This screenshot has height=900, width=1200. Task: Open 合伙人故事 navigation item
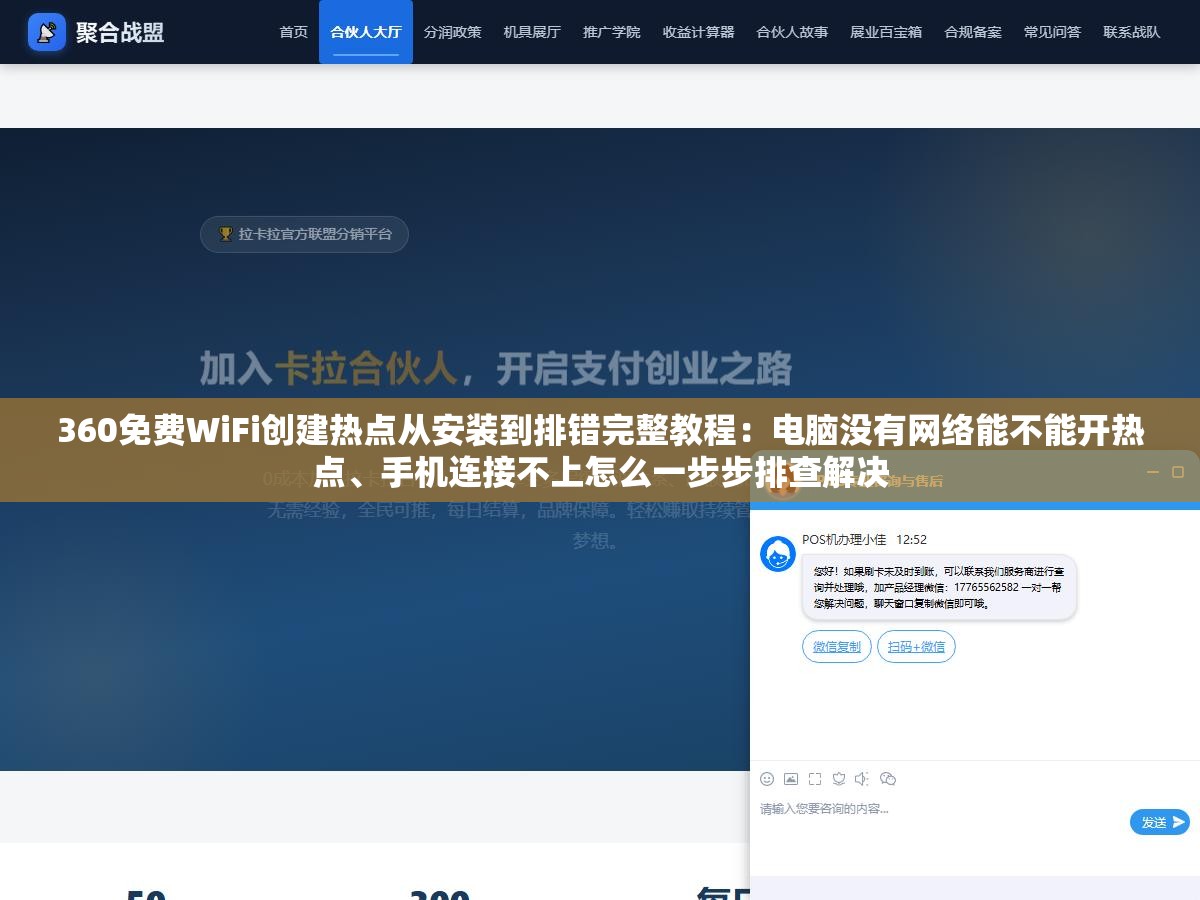(x=792, y=32)
